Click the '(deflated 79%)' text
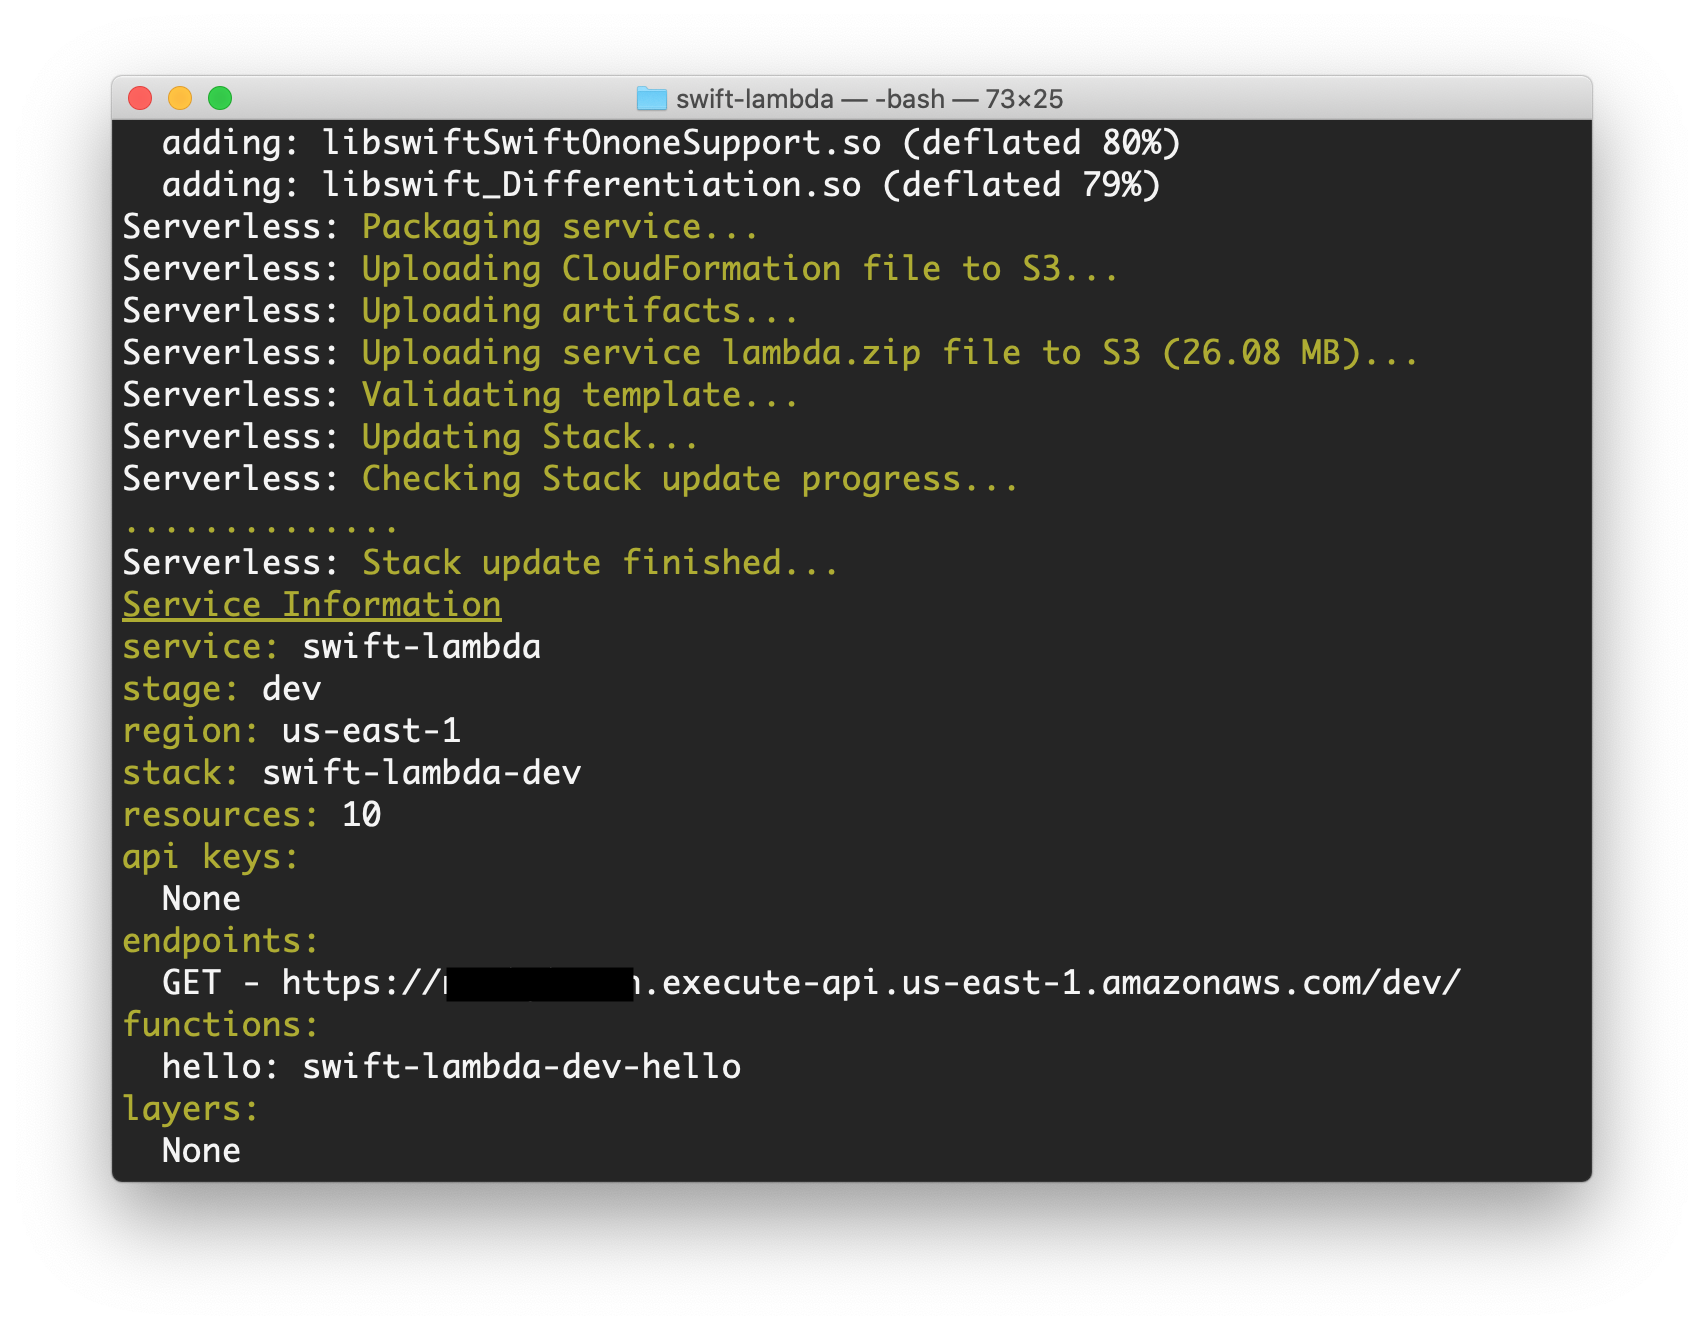Image resolution: width=1704 pixels, height=1330 pixels. [x=1022, y=185]
